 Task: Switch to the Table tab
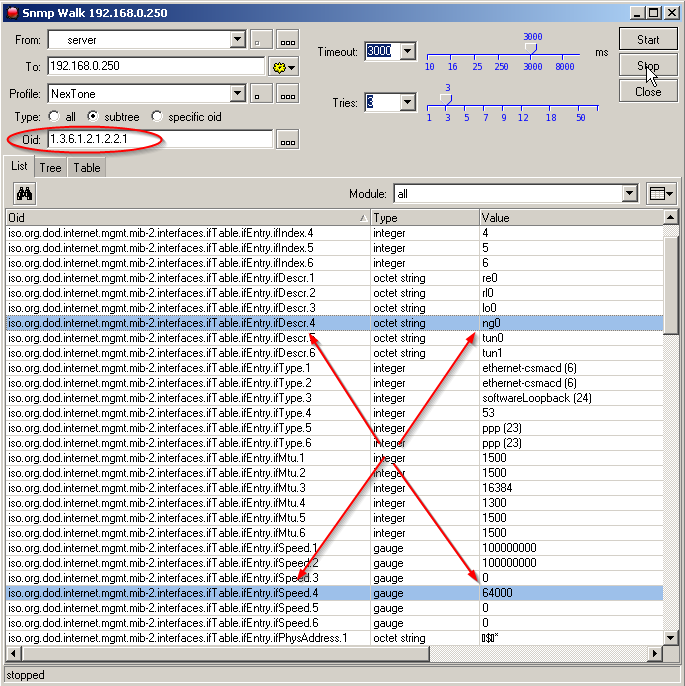click(x=87, y=168)
